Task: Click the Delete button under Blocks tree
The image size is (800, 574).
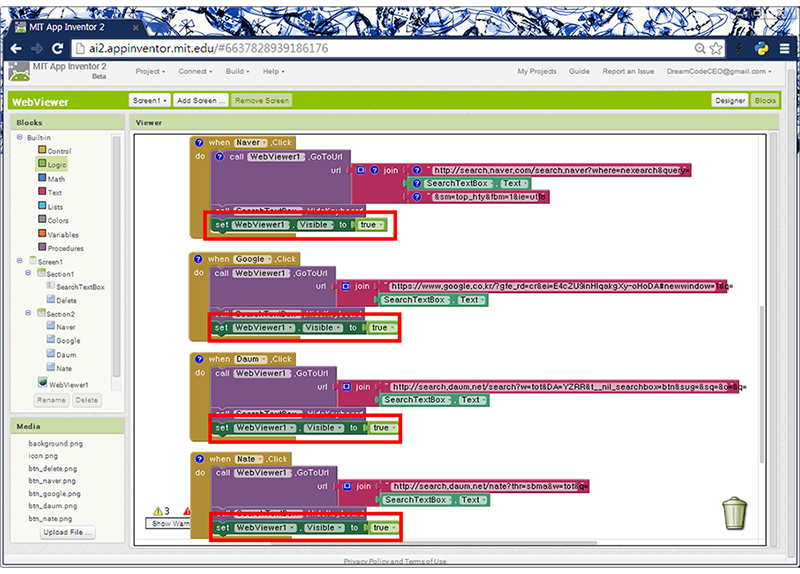Action: pyautogui.click(x=87, y=400)
